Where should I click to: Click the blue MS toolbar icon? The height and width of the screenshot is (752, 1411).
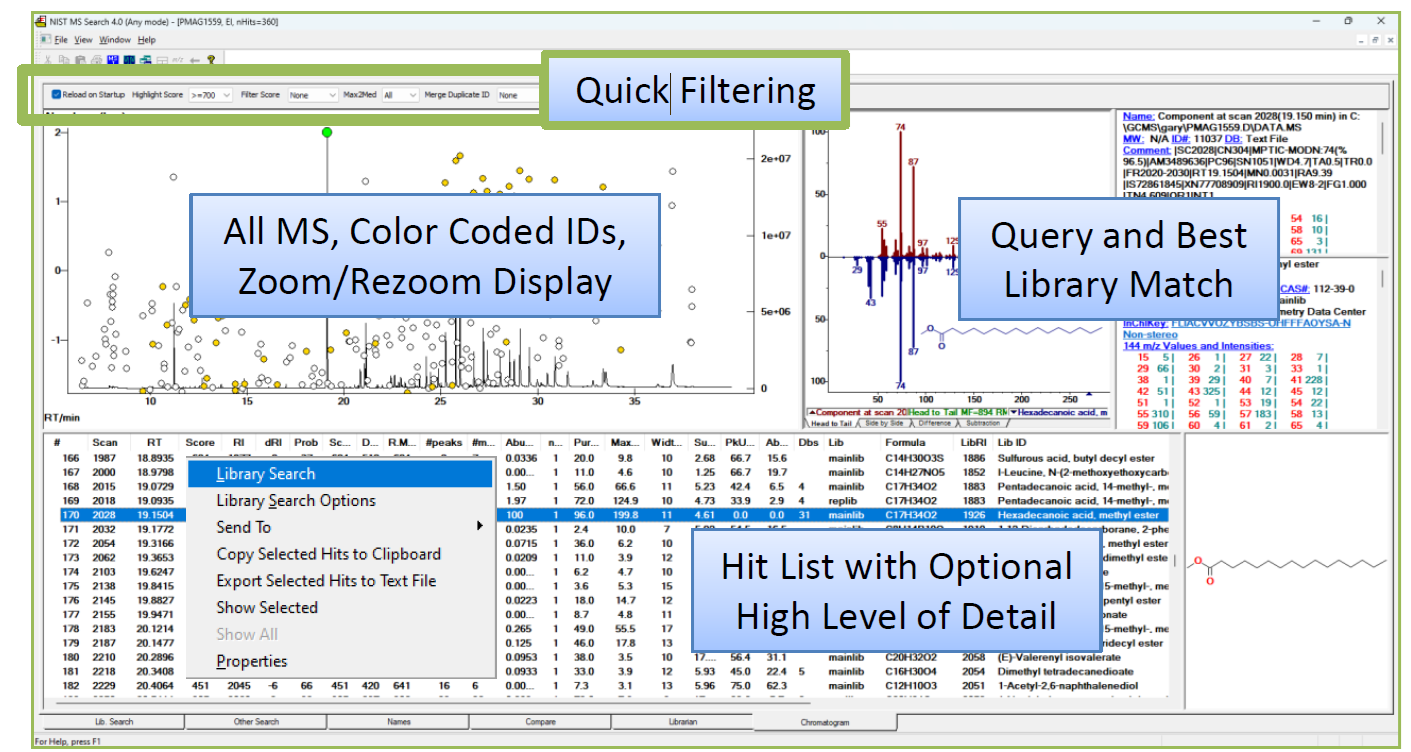(x=113, y=60)
